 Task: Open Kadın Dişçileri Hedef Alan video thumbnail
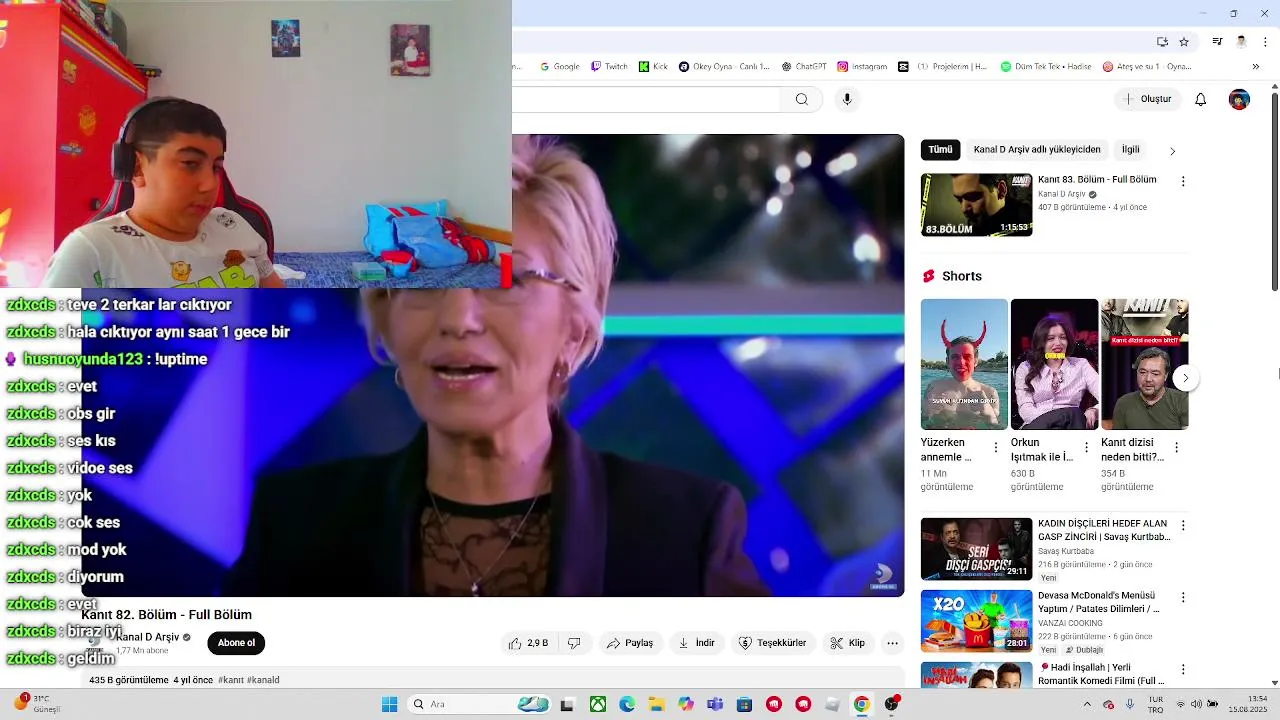pos(976,549)
